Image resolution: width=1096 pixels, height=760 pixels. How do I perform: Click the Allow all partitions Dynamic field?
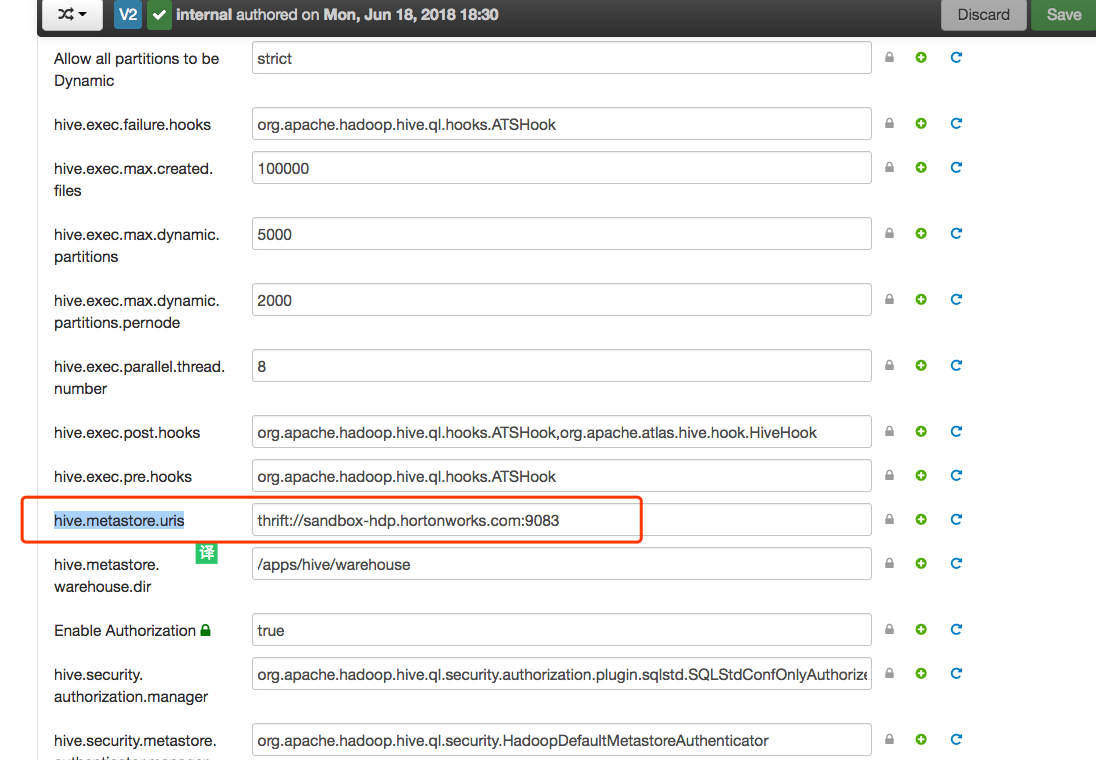click(561, 58)
